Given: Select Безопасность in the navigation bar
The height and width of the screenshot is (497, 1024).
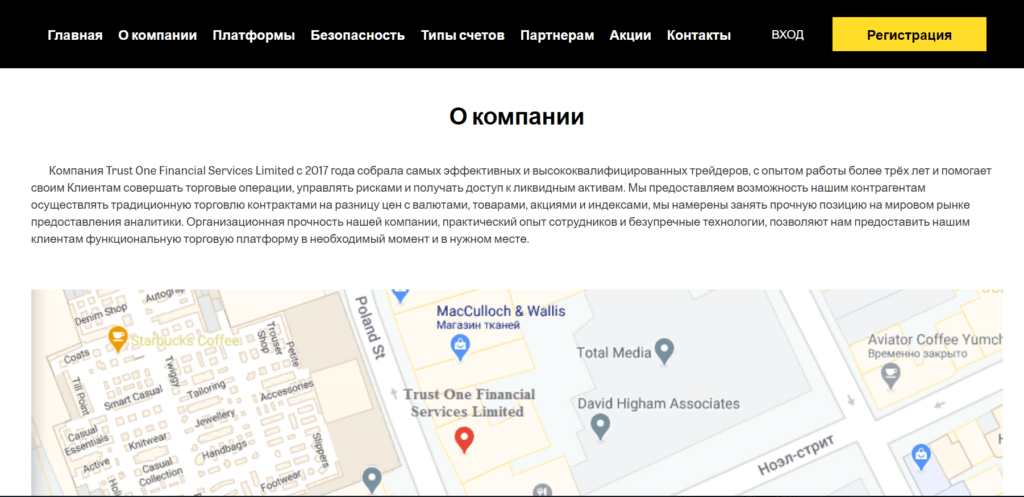Looking at the screenshot, I should pyautogui.click(x=357, y=35).
